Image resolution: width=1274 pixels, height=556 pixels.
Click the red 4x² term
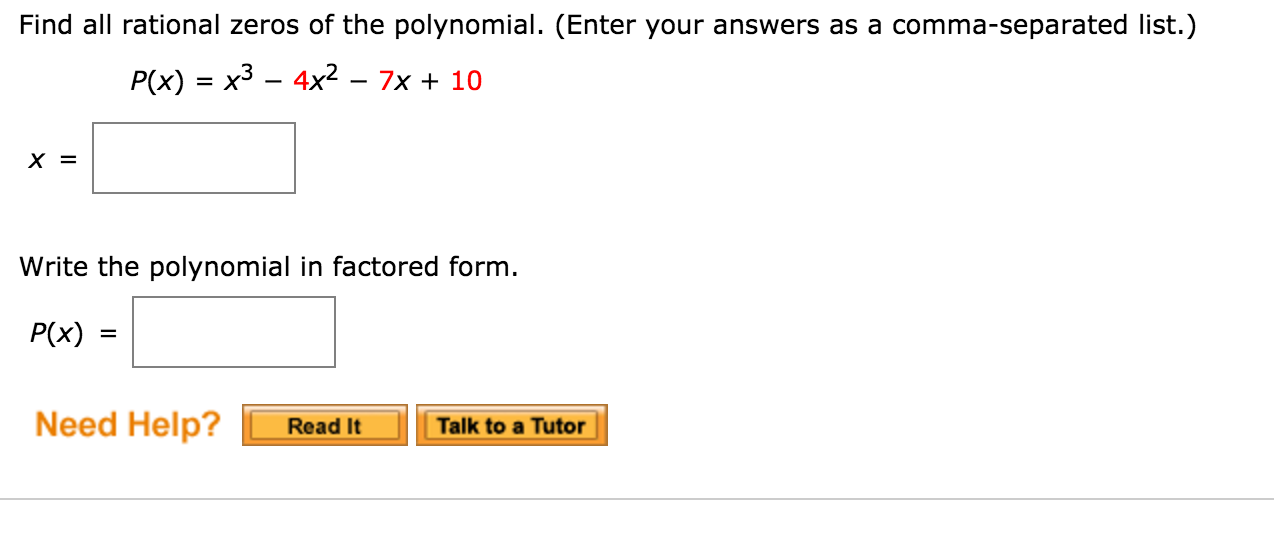pos(317,81)
